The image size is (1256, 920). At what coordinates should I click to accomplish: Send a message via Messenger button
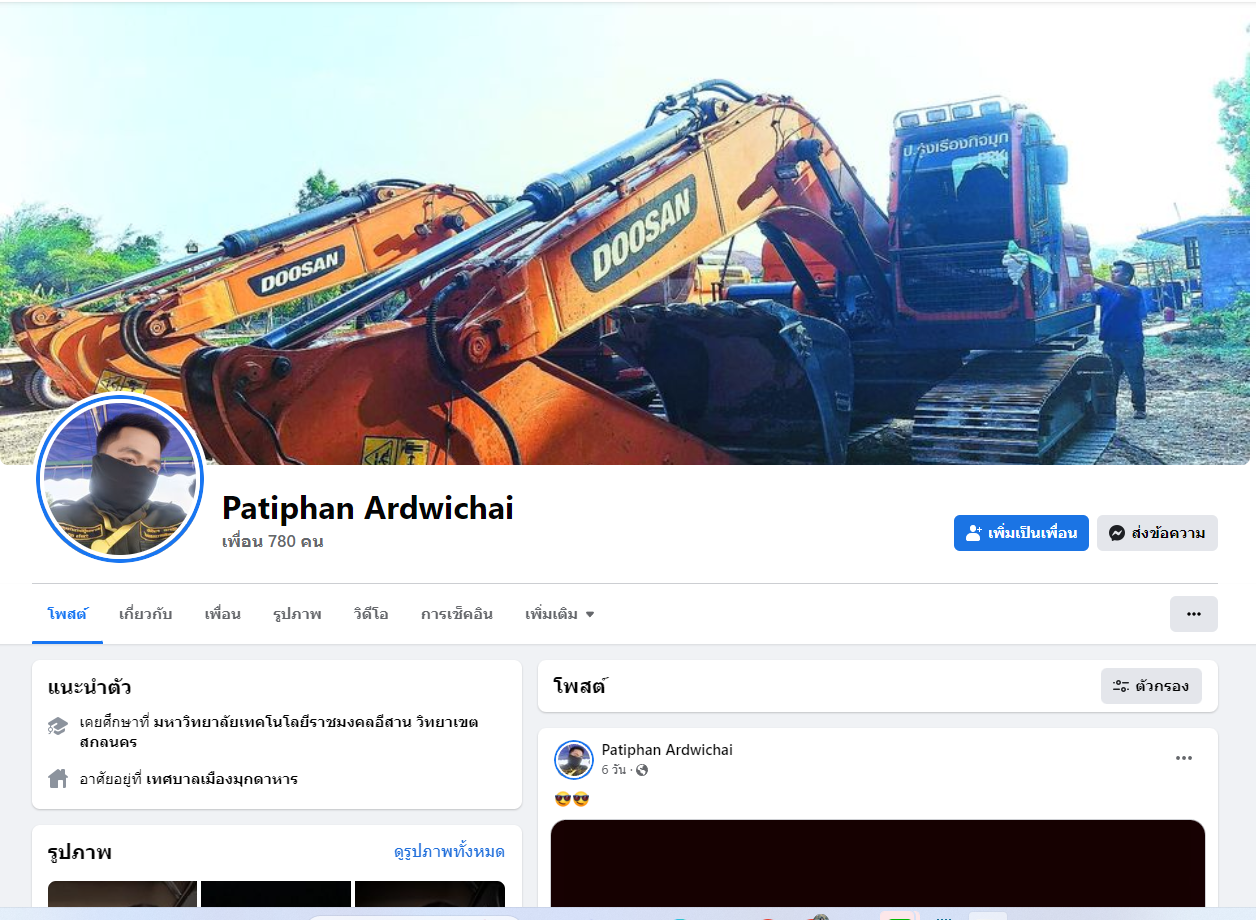click(x=1157, y=533)
